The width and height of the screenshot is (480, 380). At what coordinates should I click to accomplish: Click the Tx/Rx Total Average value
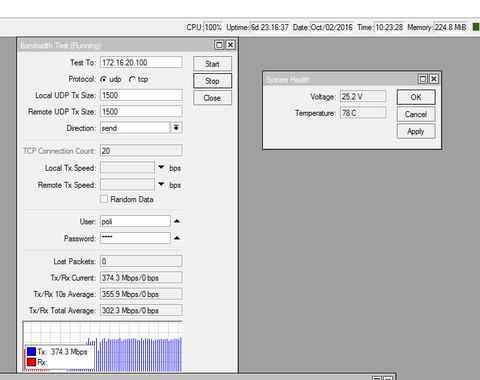(x=141, y=310)
